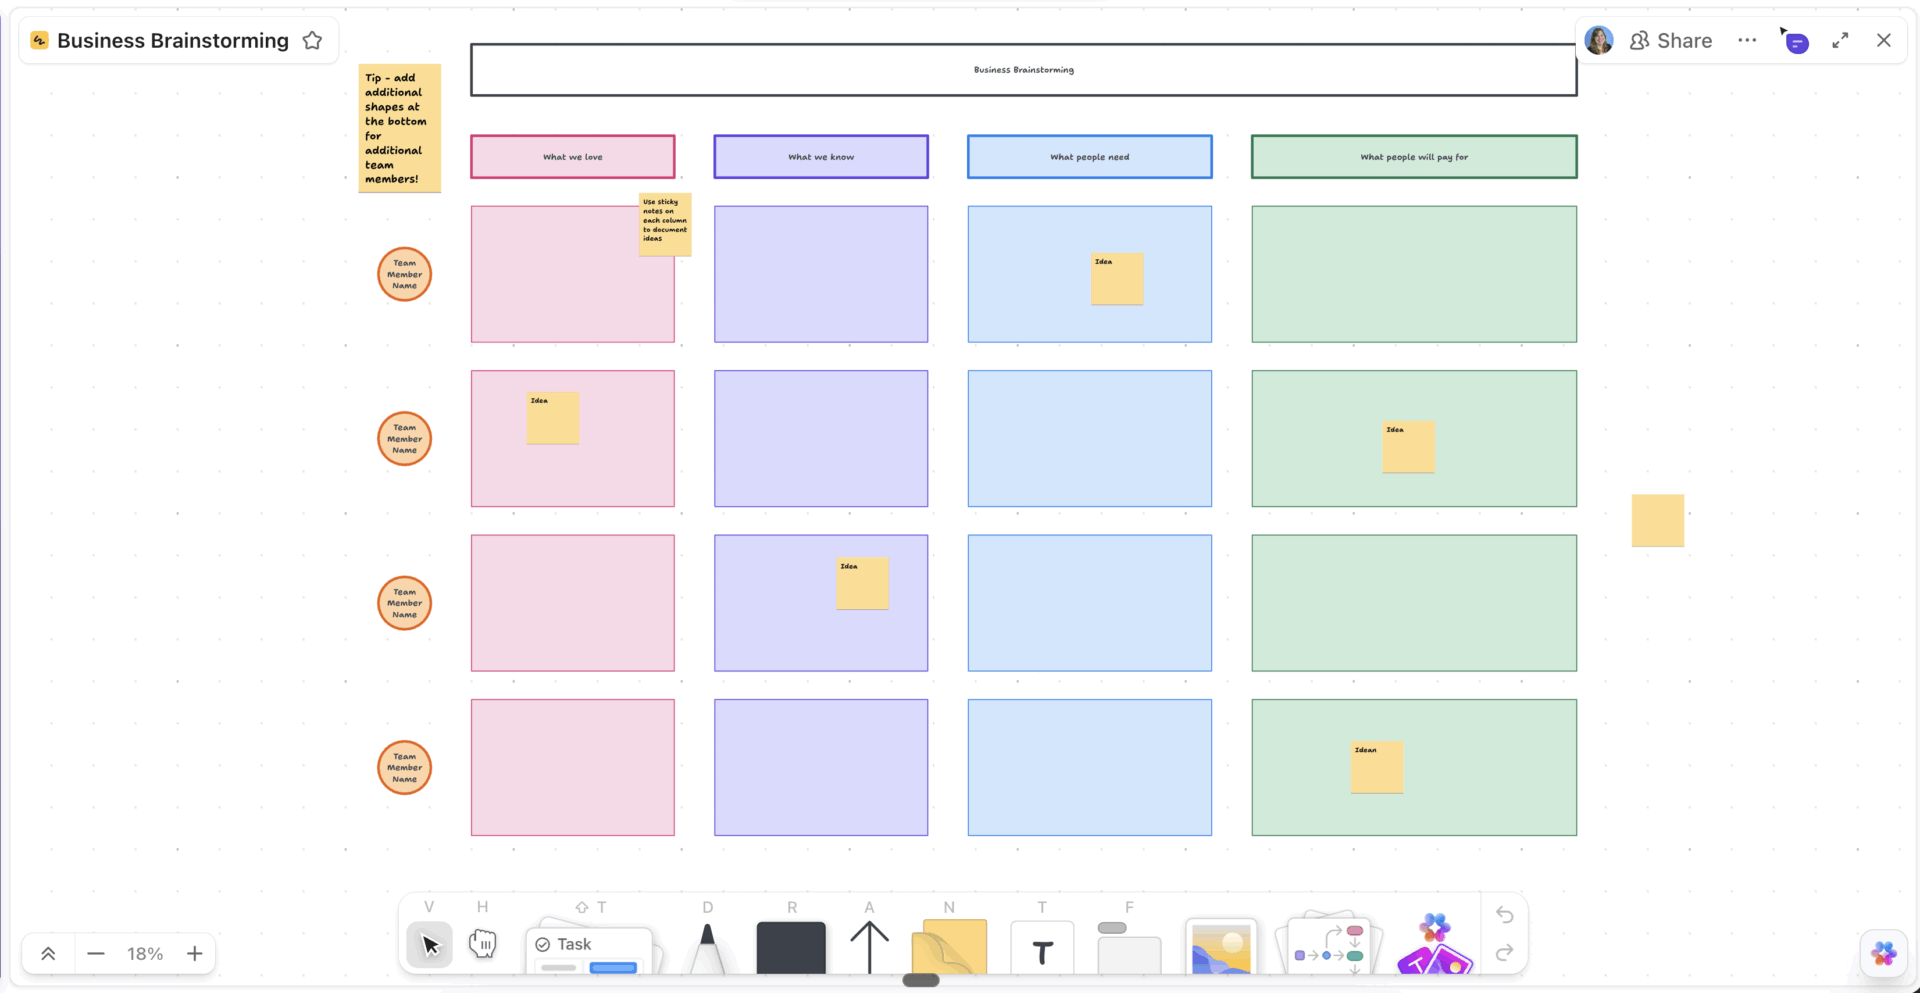1920x993 pixels.
Task: Open the ellipsis more options menu
Action: point(1747,41)
